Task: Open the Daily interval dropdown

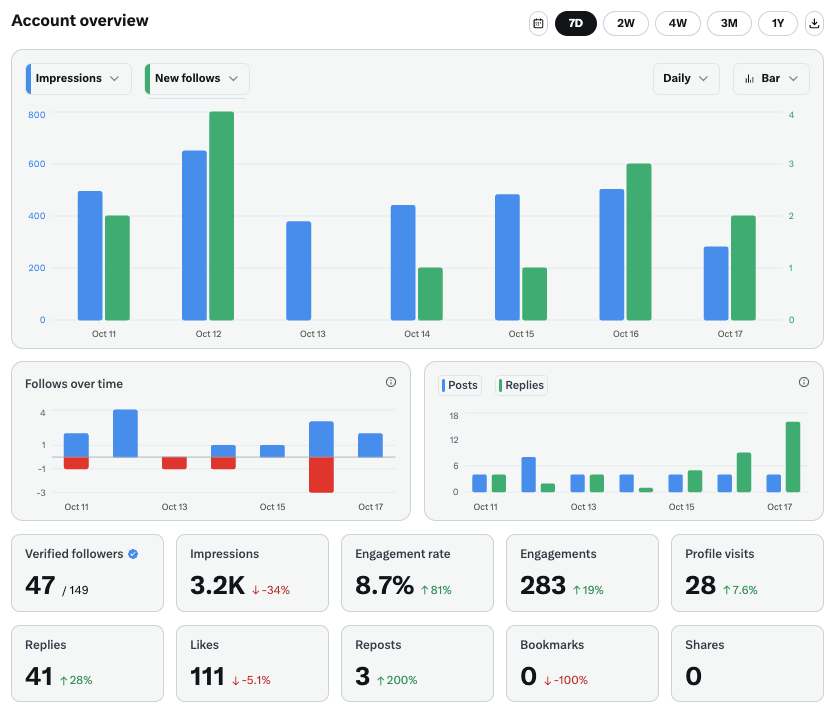Action: [x=686, y=79]
